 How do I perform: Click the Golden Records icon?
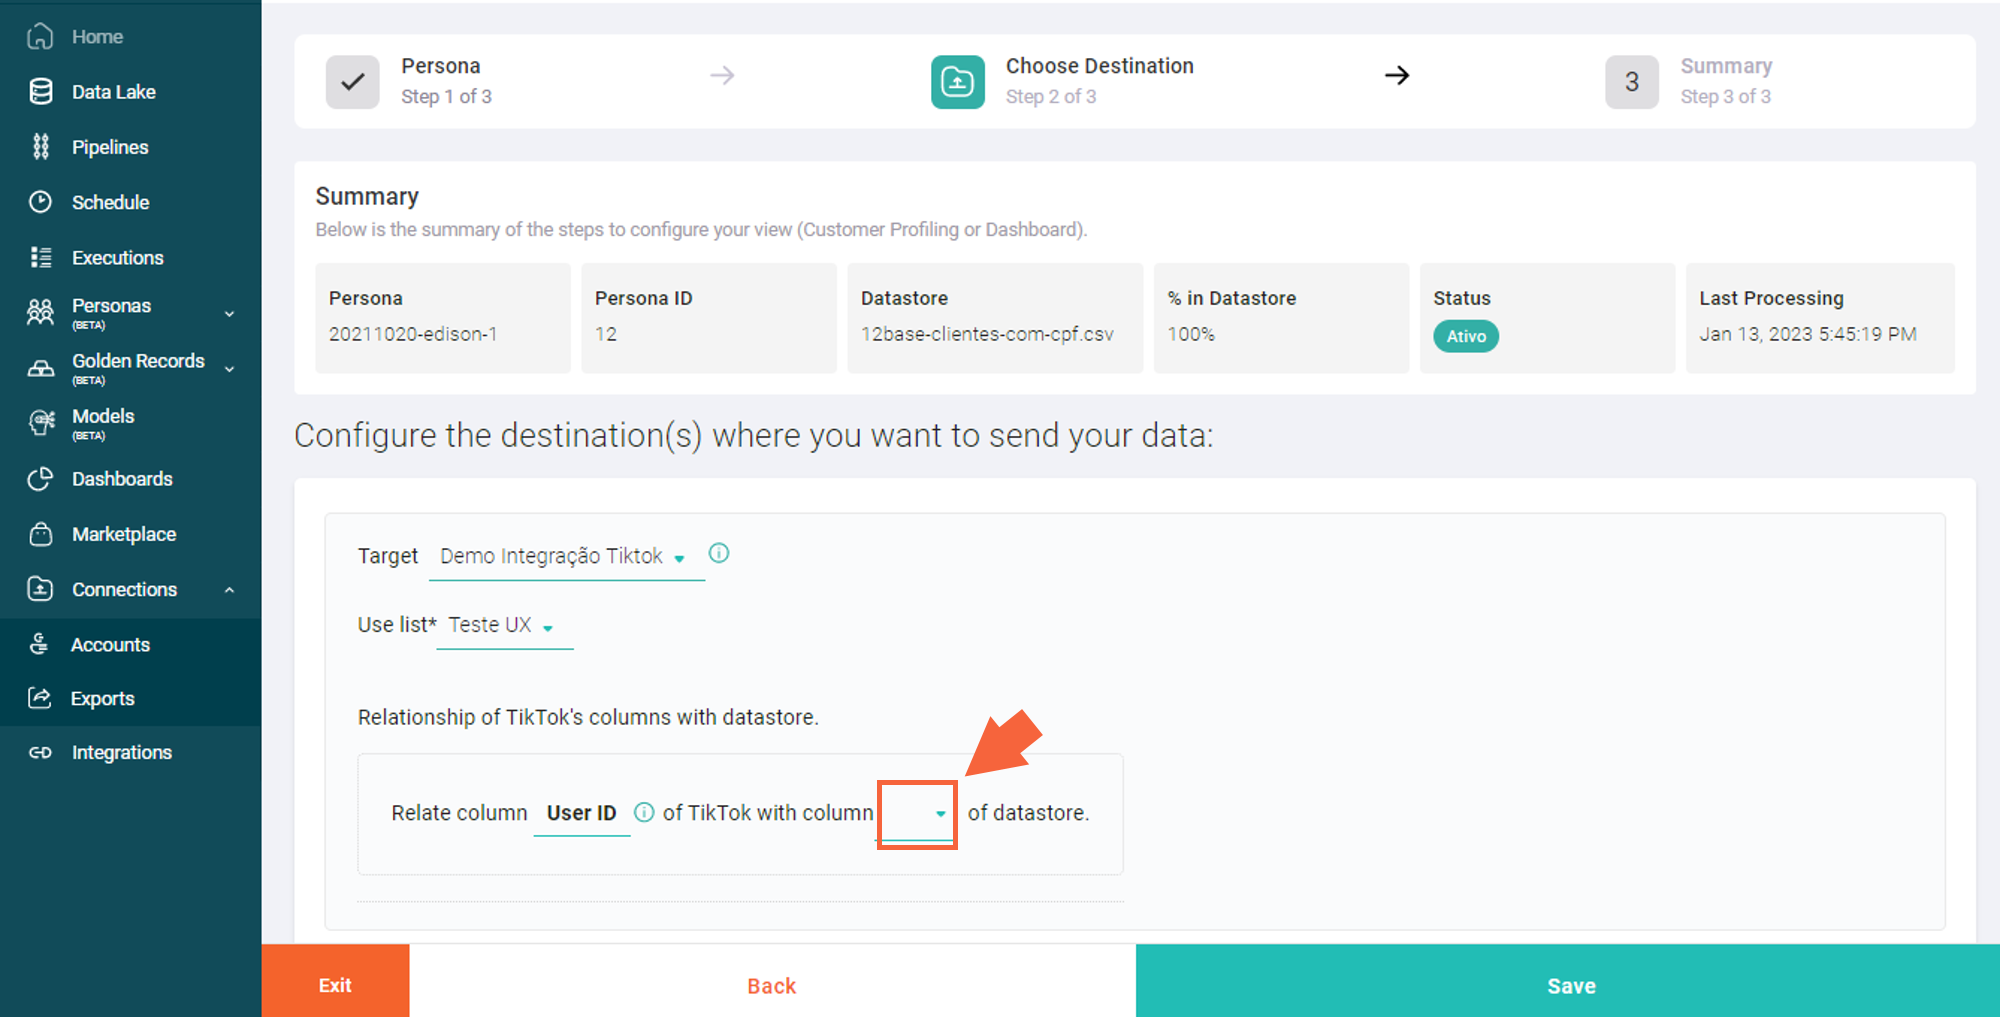pos(40,368)
